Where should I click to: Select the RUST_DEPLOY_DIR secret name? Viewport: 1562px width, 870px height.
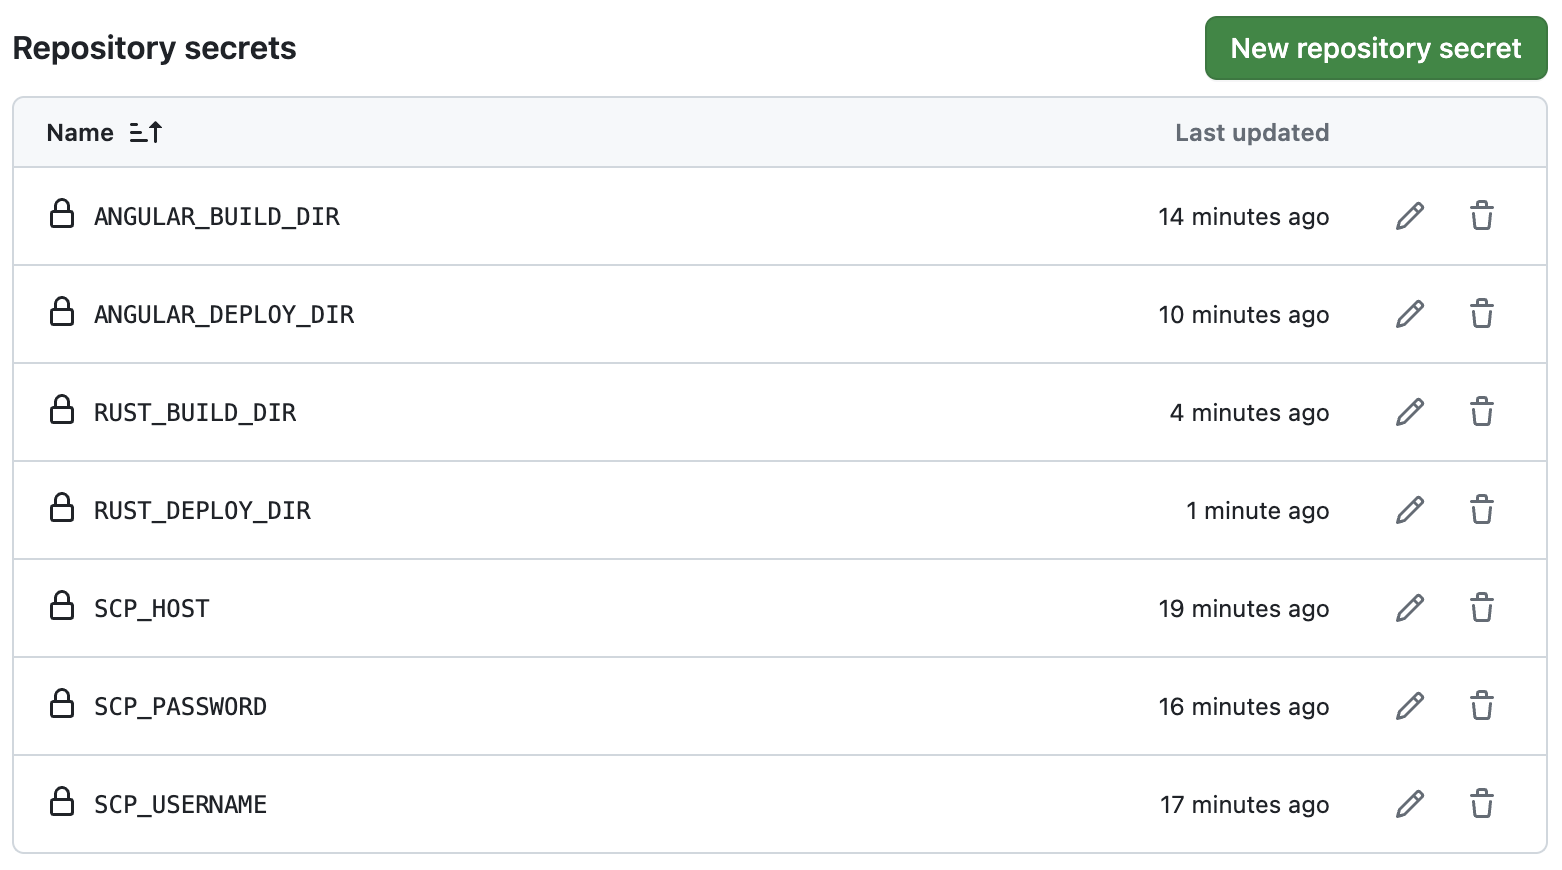tap(202, 511)
